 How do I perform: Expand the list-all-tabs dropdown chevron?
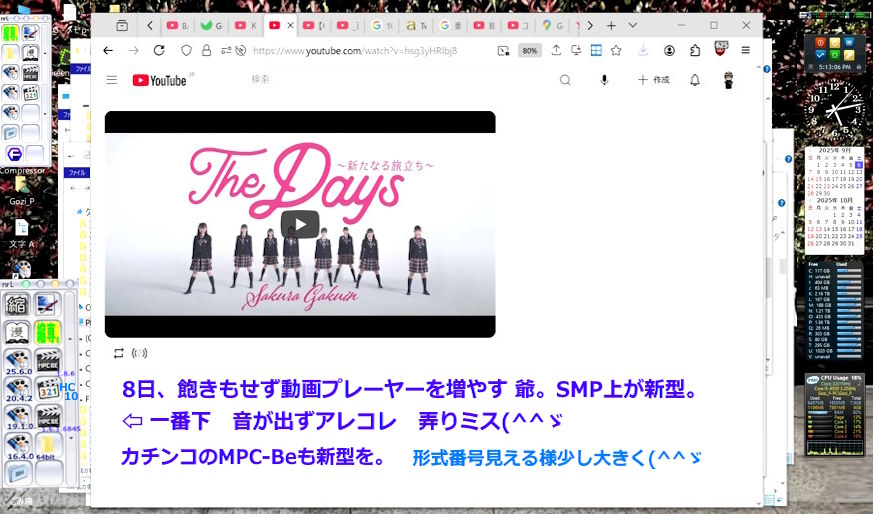coord(633,25)
